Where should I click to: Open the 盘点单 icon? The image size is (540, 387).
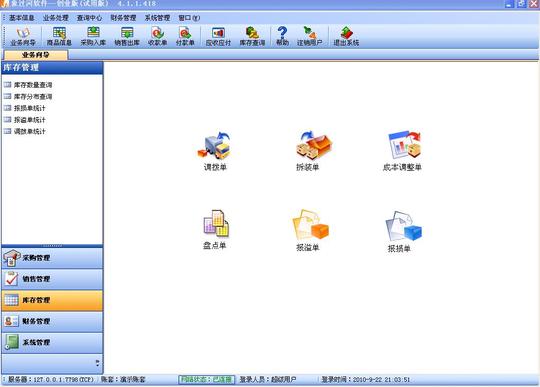pos(216,223)
